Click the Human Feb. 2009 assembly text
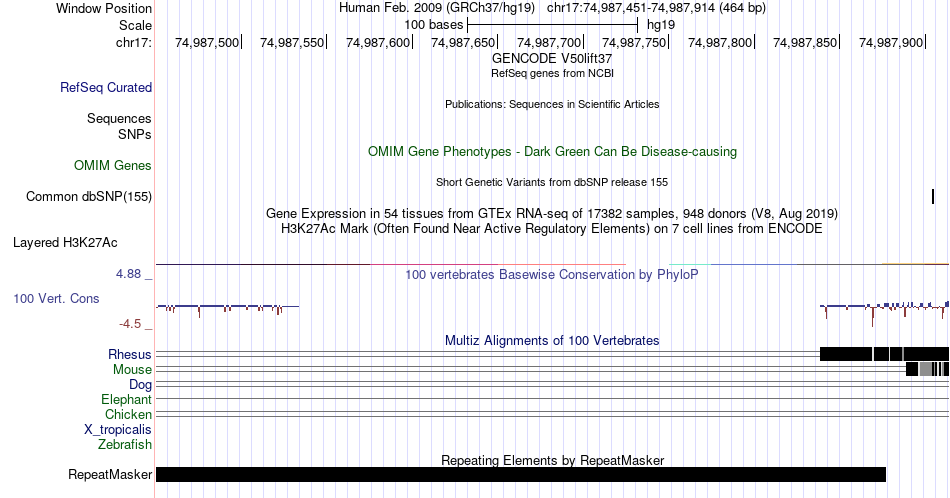This screenshot has height=498, width=950. click(437, 8)
